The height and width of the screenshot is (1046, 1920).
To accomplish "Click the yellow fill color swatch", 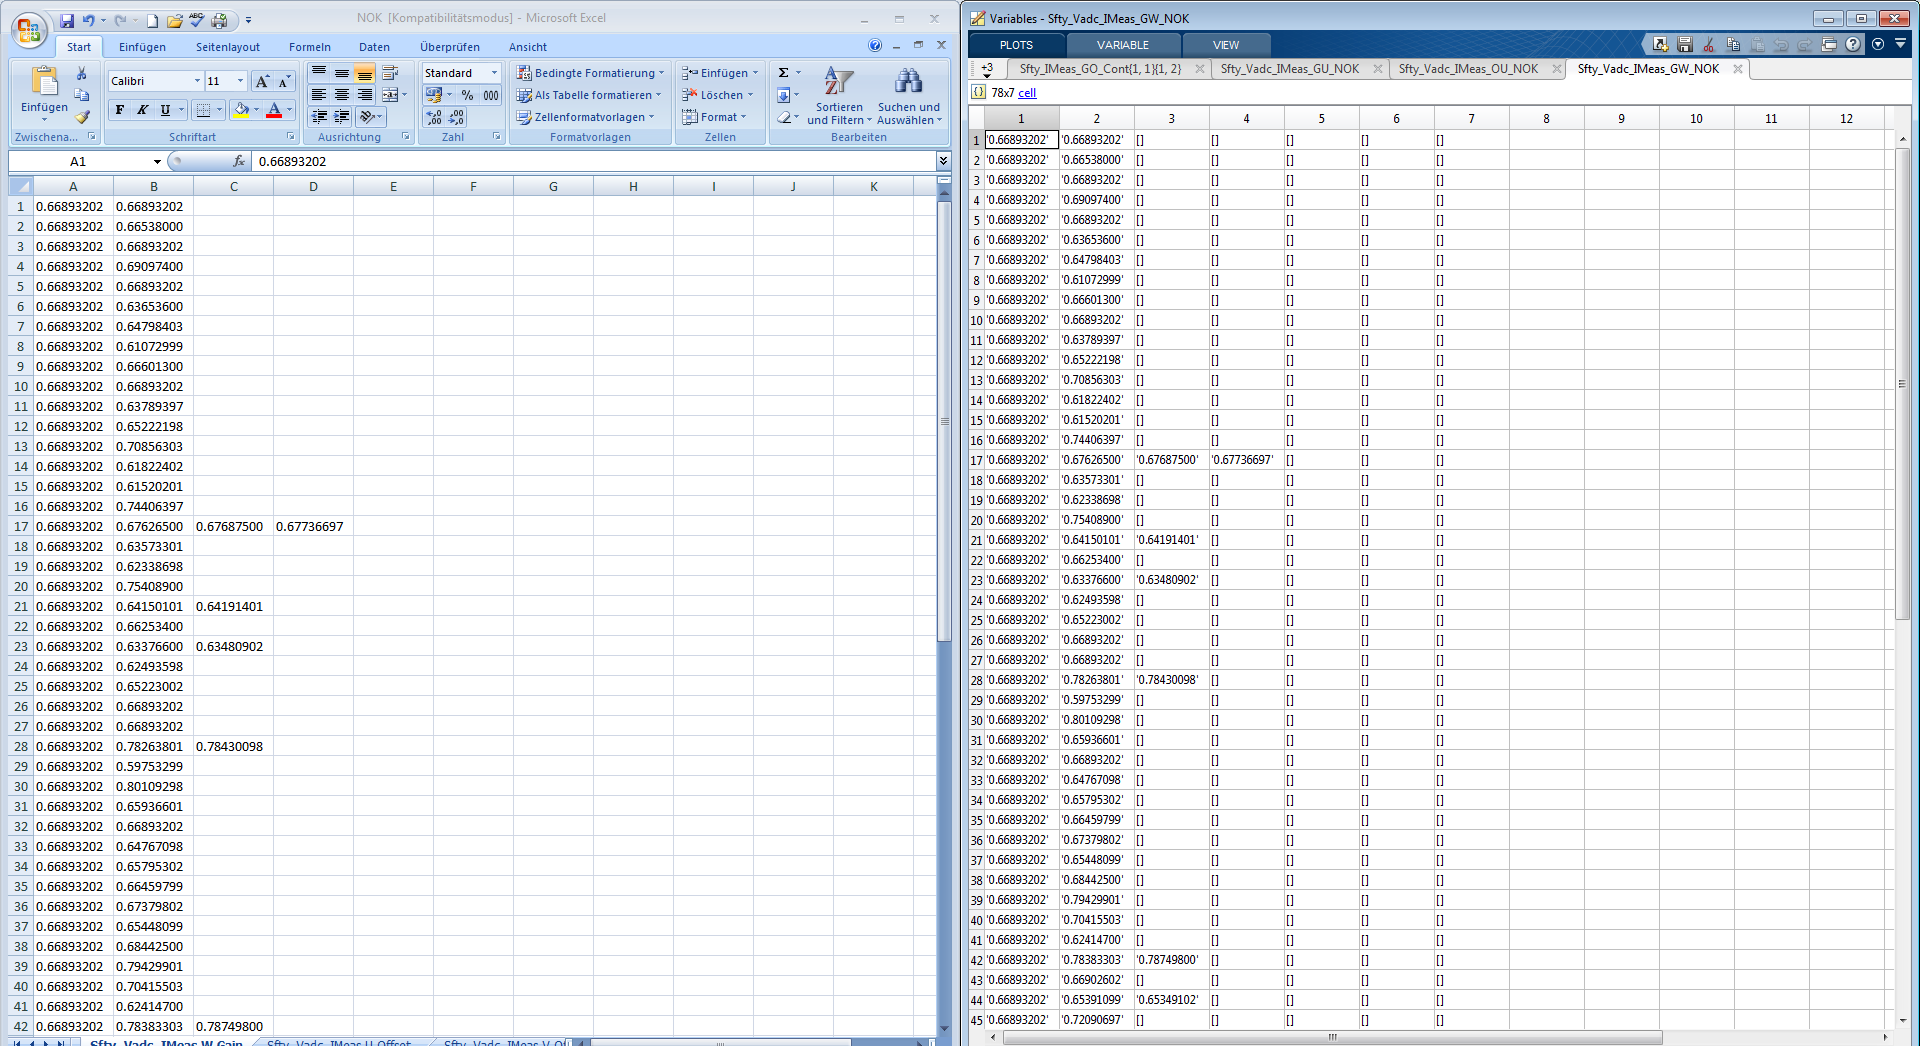I will point(241,110).
